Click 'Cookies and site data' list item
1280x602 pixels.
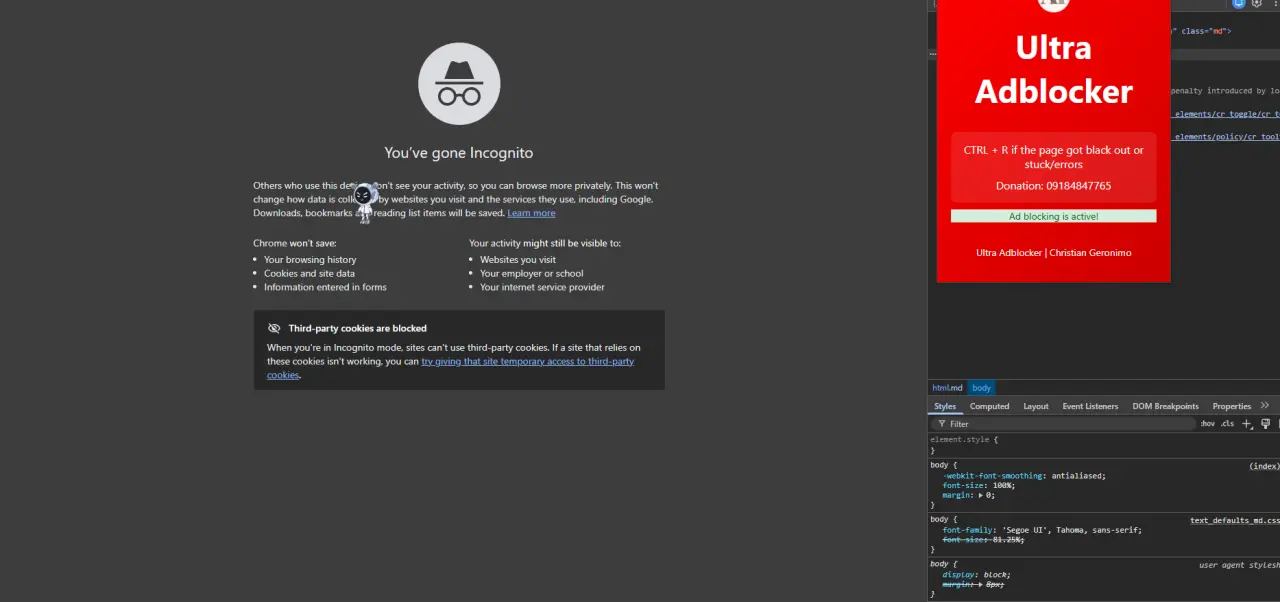coord(309,273)
